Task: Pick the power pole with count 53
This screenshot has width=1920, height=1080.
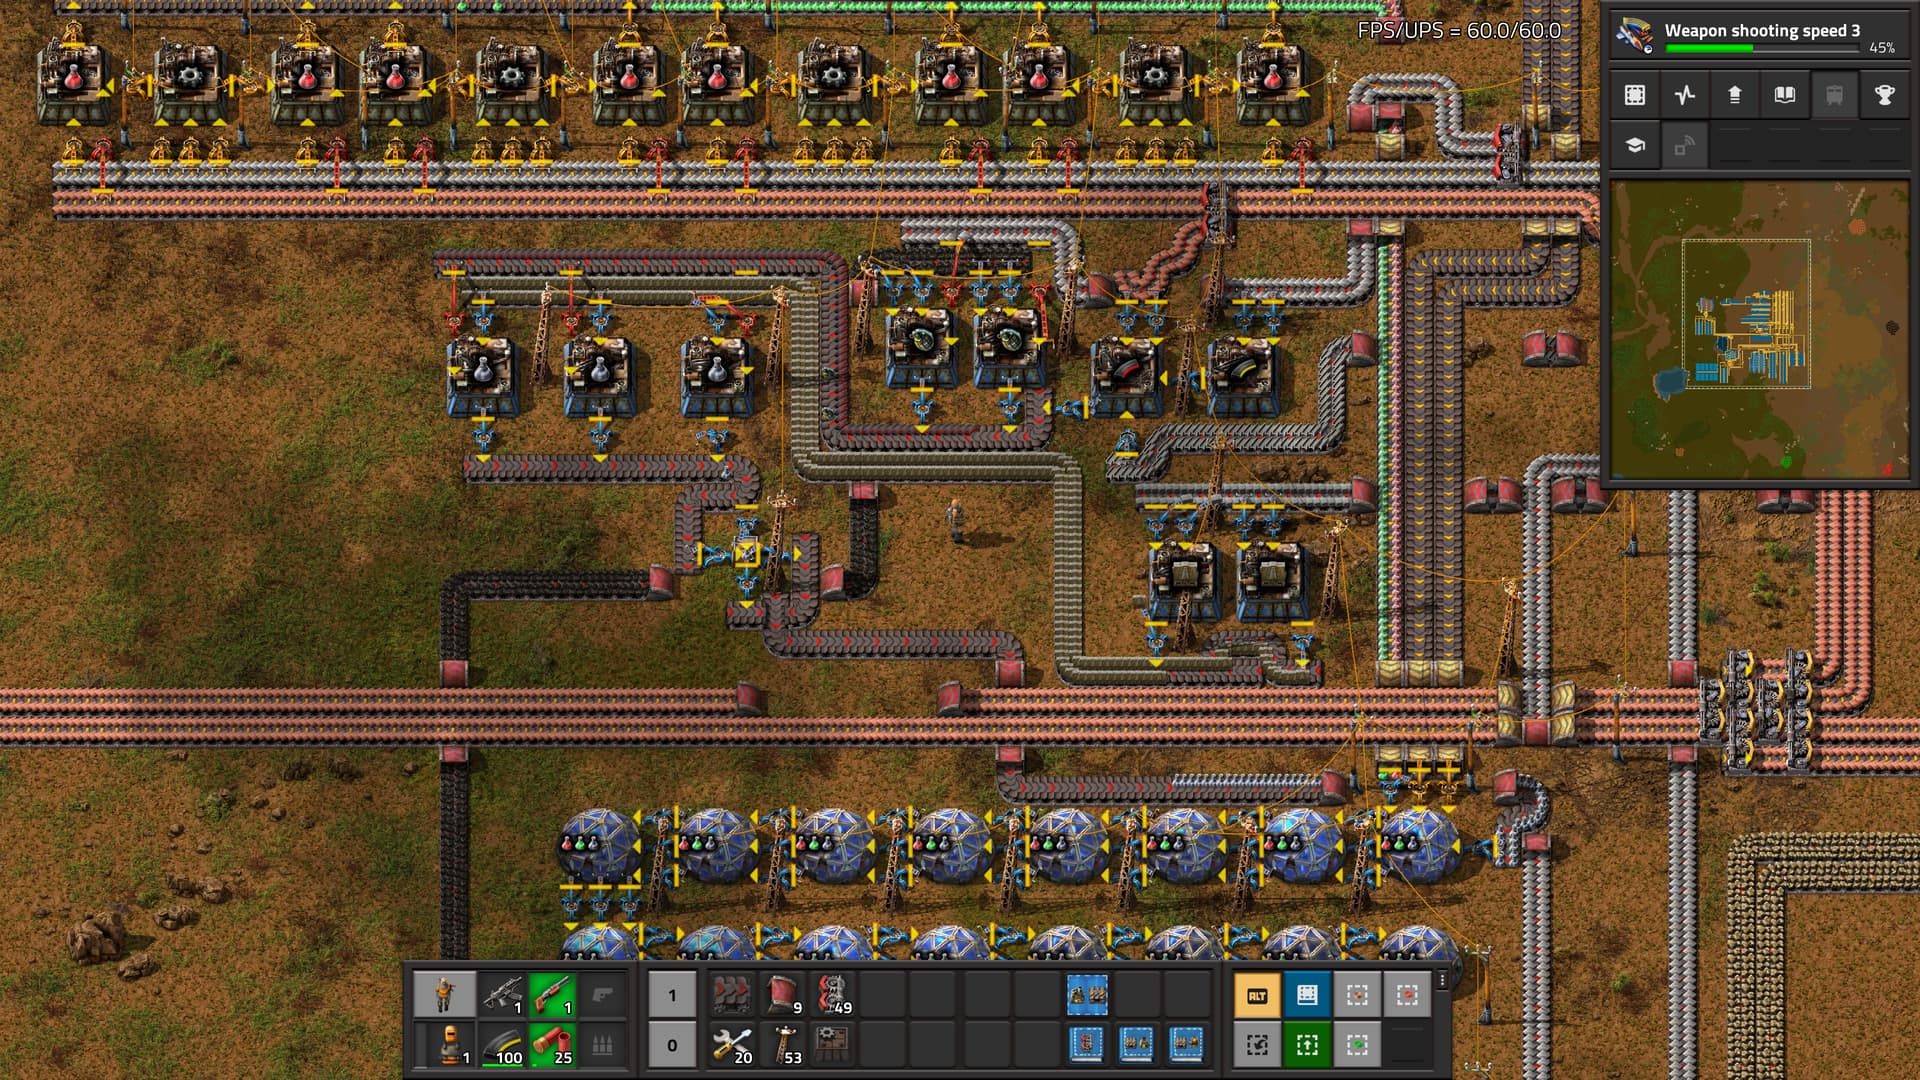Action: point(782,1045)
